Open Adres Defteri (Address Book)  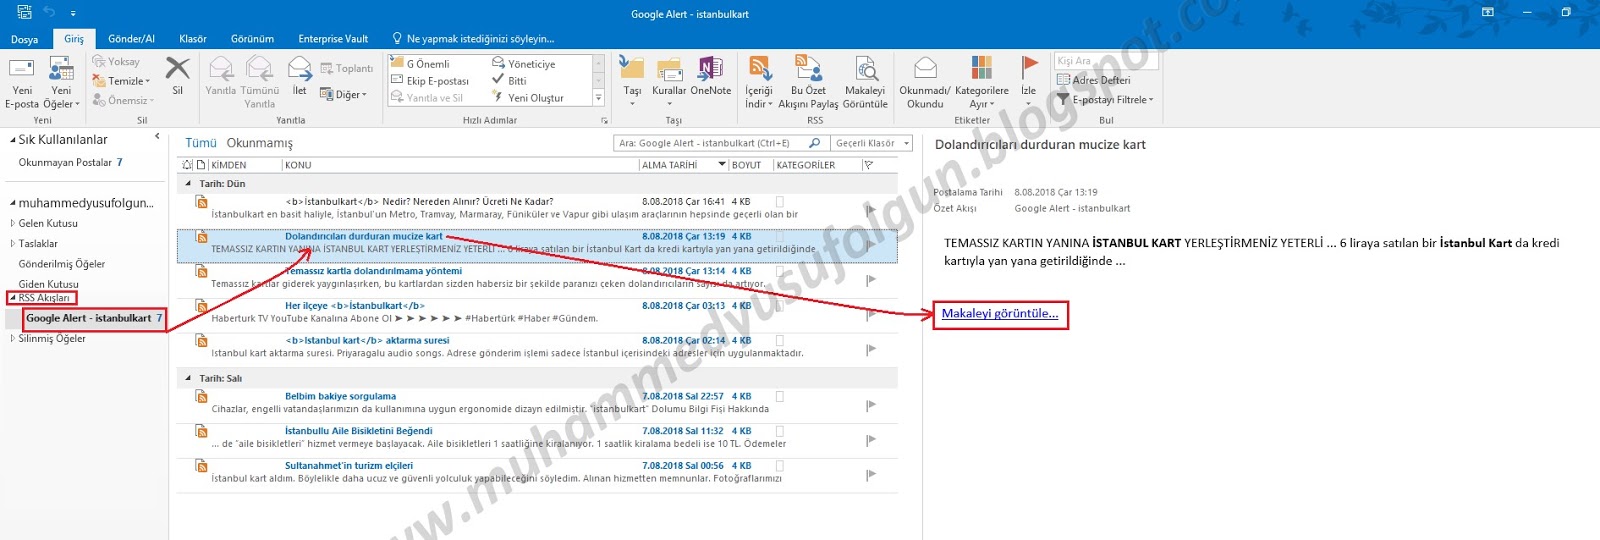tap(1094, 80)
